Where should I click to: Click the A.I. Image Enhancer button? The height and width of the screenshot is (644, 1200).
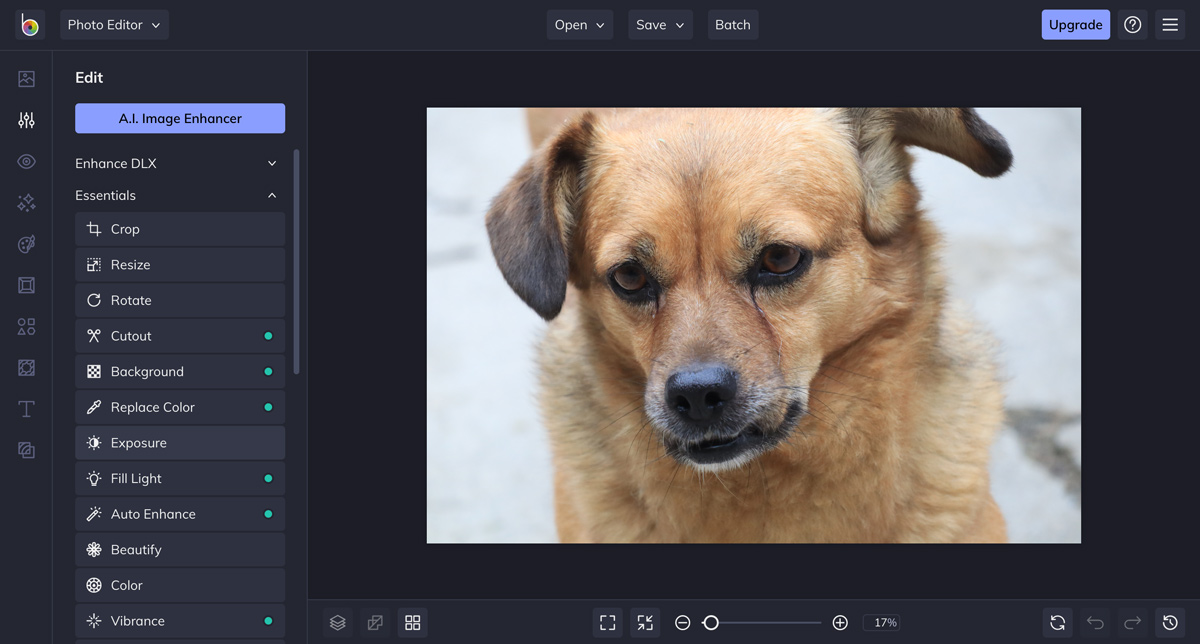click(x=180, y=118)
